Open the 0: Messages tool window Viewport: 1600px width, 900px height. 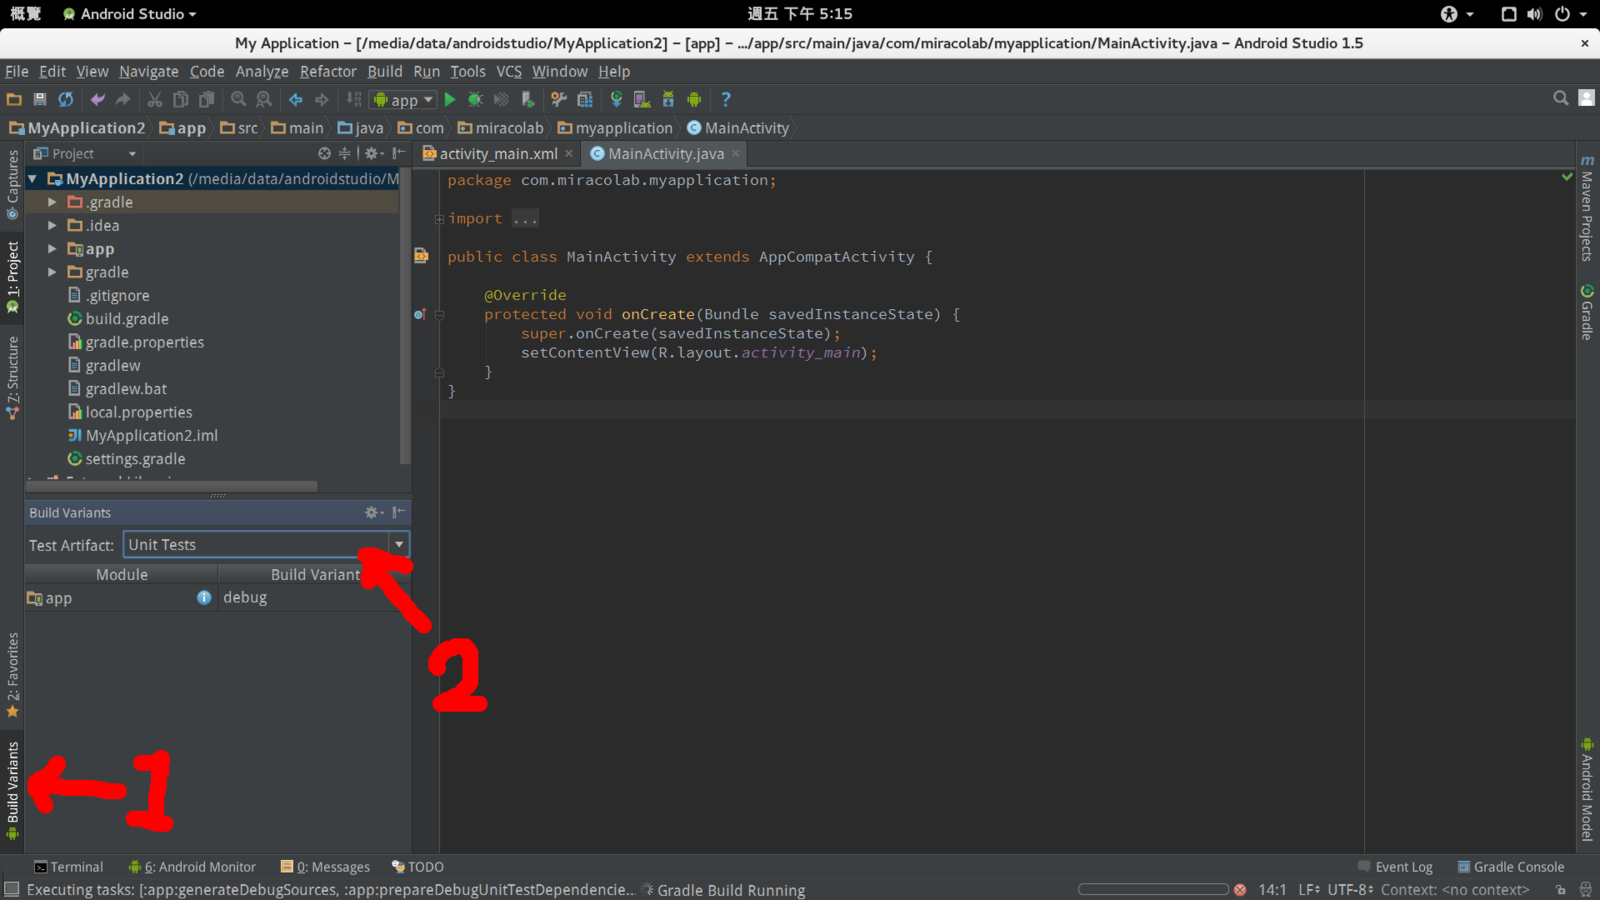pyautogui.click(x=325, y=867)
